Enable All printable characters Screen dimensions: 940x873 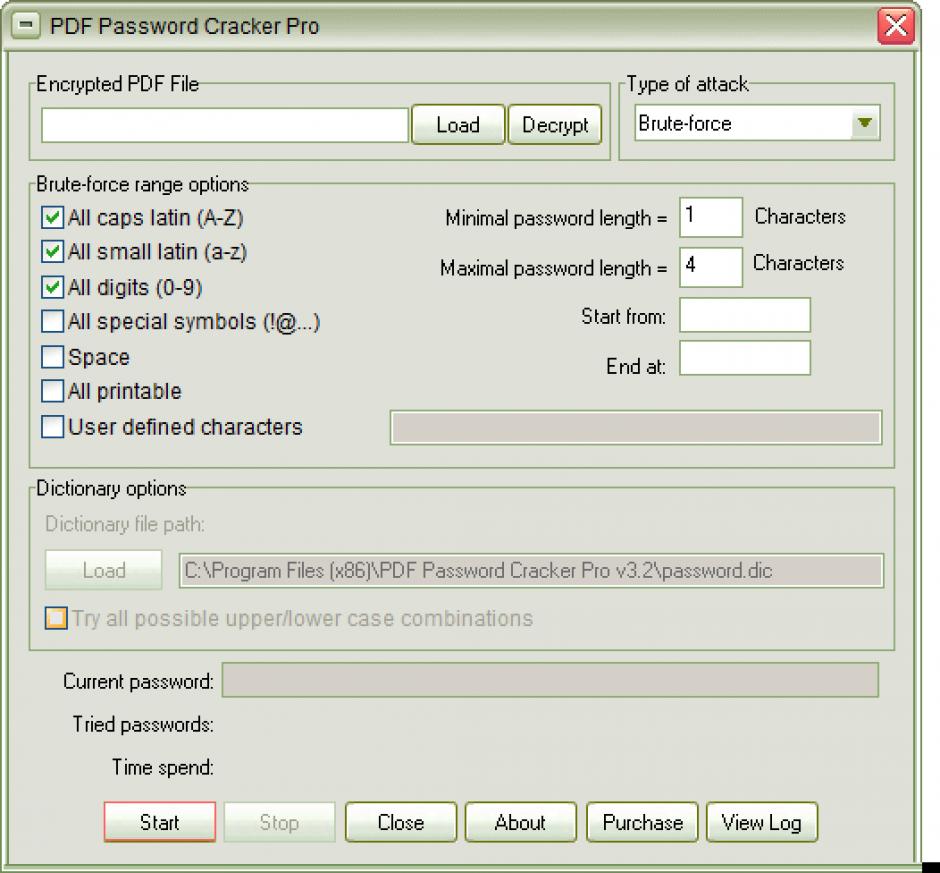[x=53, y=391]
